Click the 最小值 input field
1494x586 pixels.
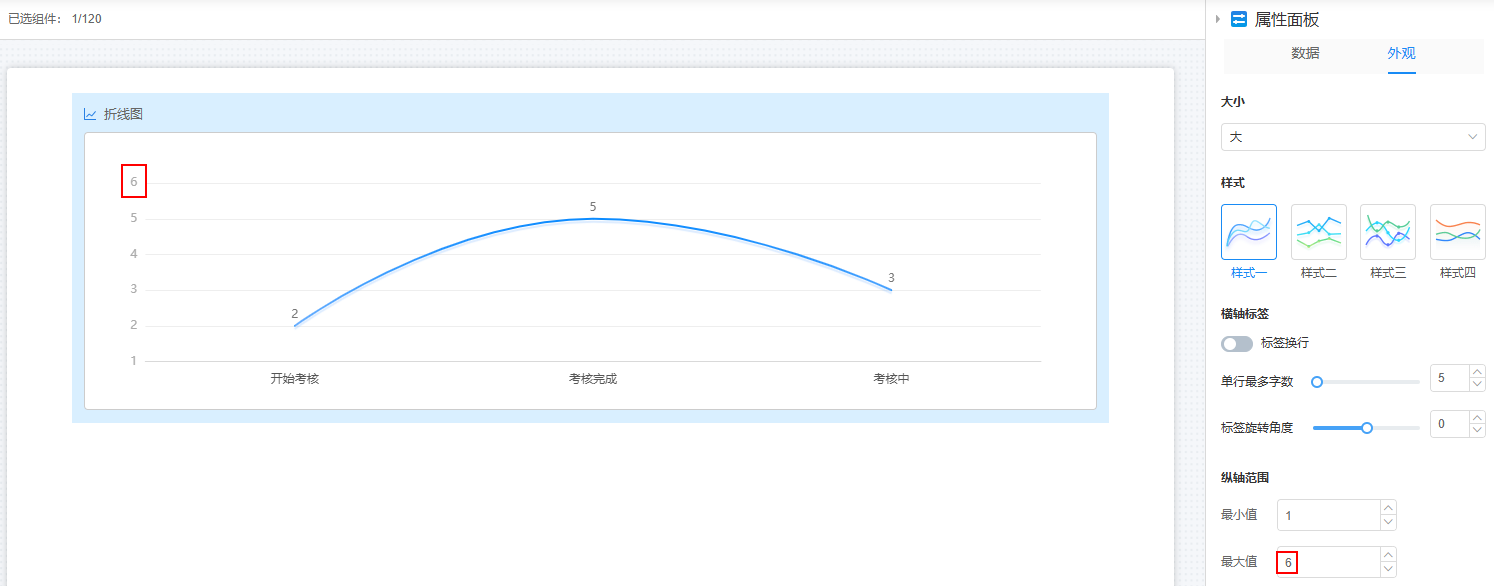point(1328,515)
